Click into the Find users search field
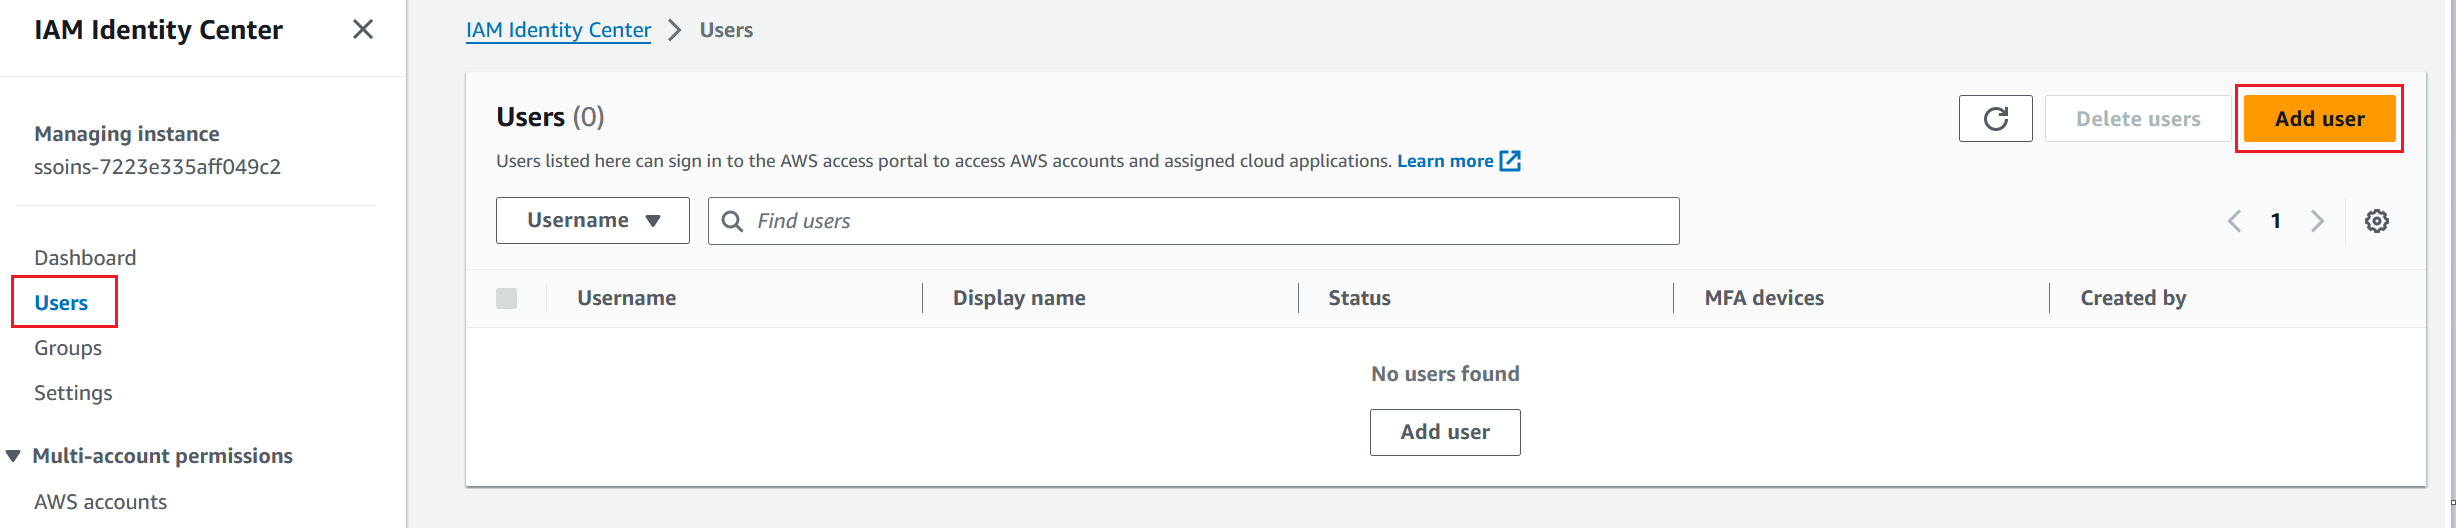The width and height of the screenshot is (2456, 528). (1200, 221)
